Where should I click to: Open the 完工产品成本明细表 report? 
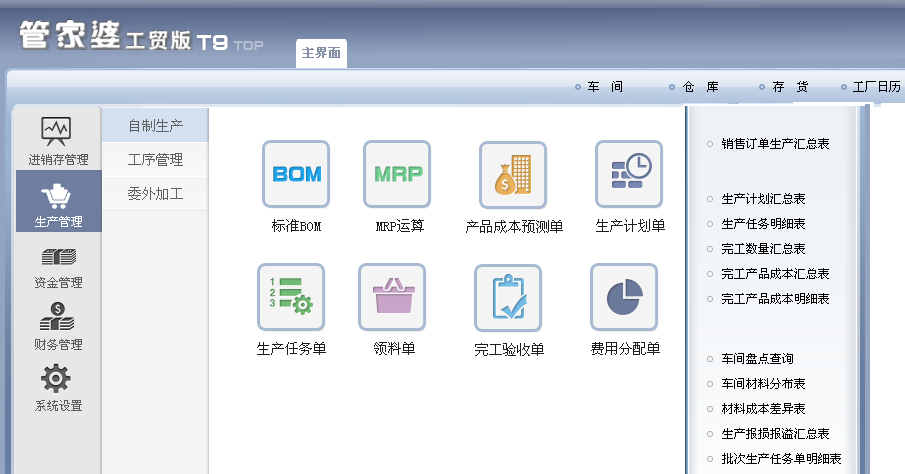click(x=775, y=298)
